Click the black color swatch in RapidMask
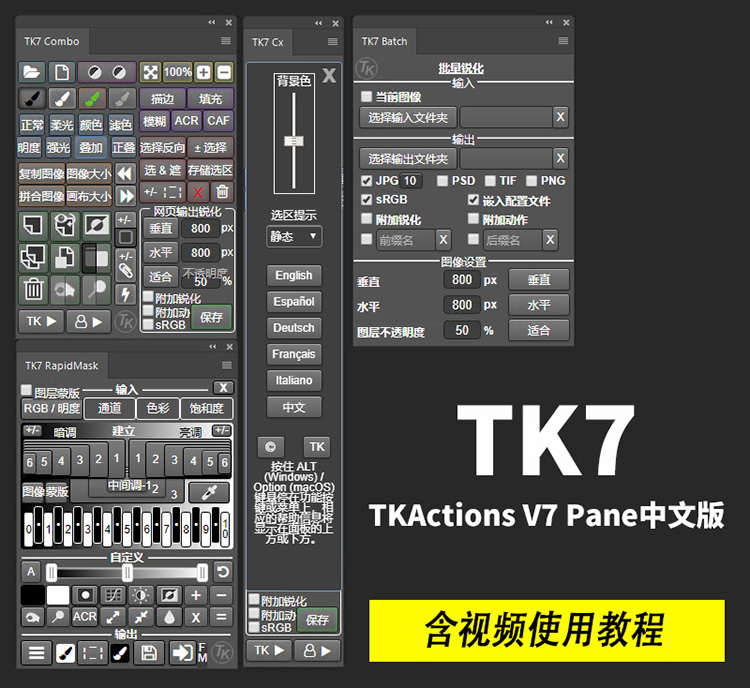This screenshot has height=688, width=750. (33, 596)
